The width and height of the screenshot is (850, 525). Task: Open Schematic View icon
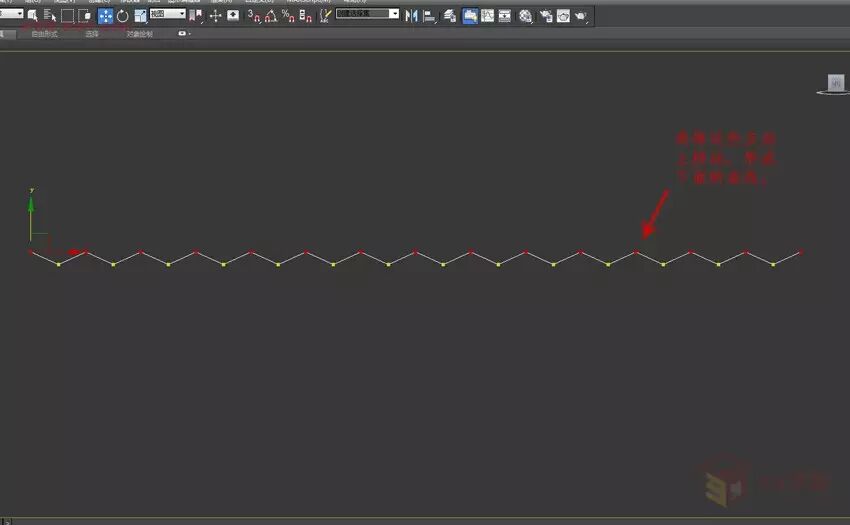505,16
